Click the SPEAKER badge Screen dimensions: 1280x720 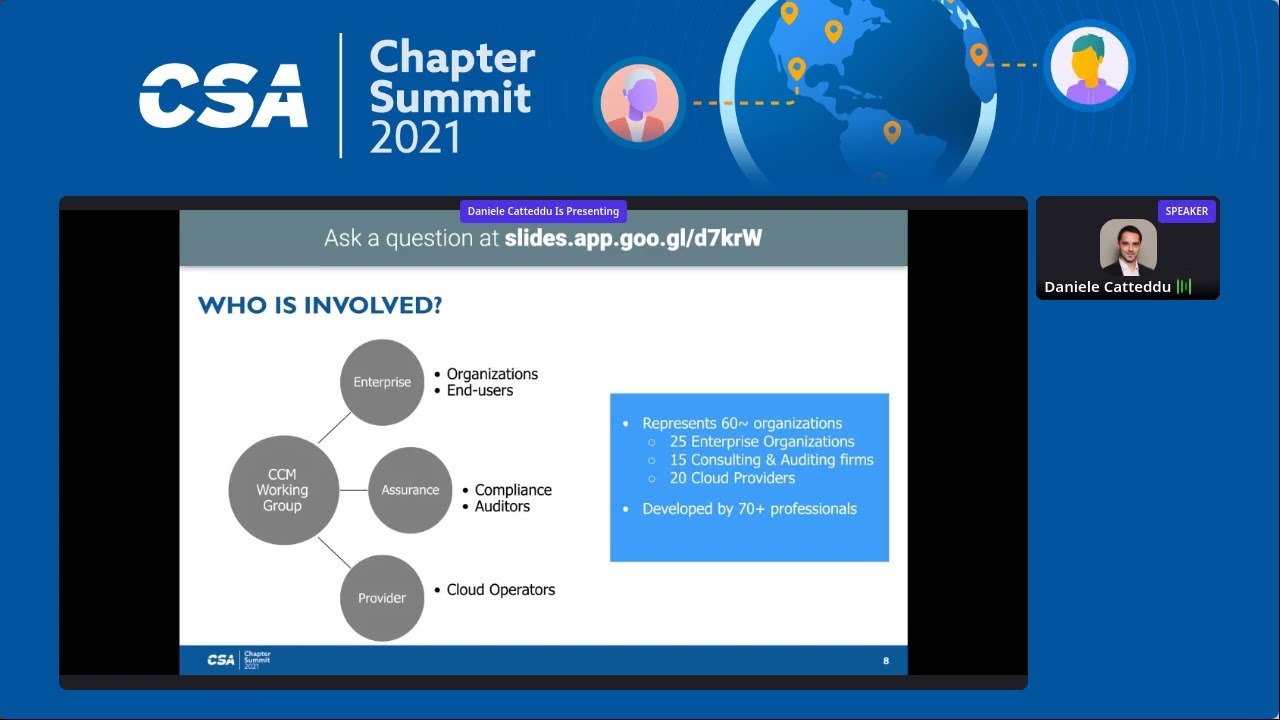[x=1187, y=211]
